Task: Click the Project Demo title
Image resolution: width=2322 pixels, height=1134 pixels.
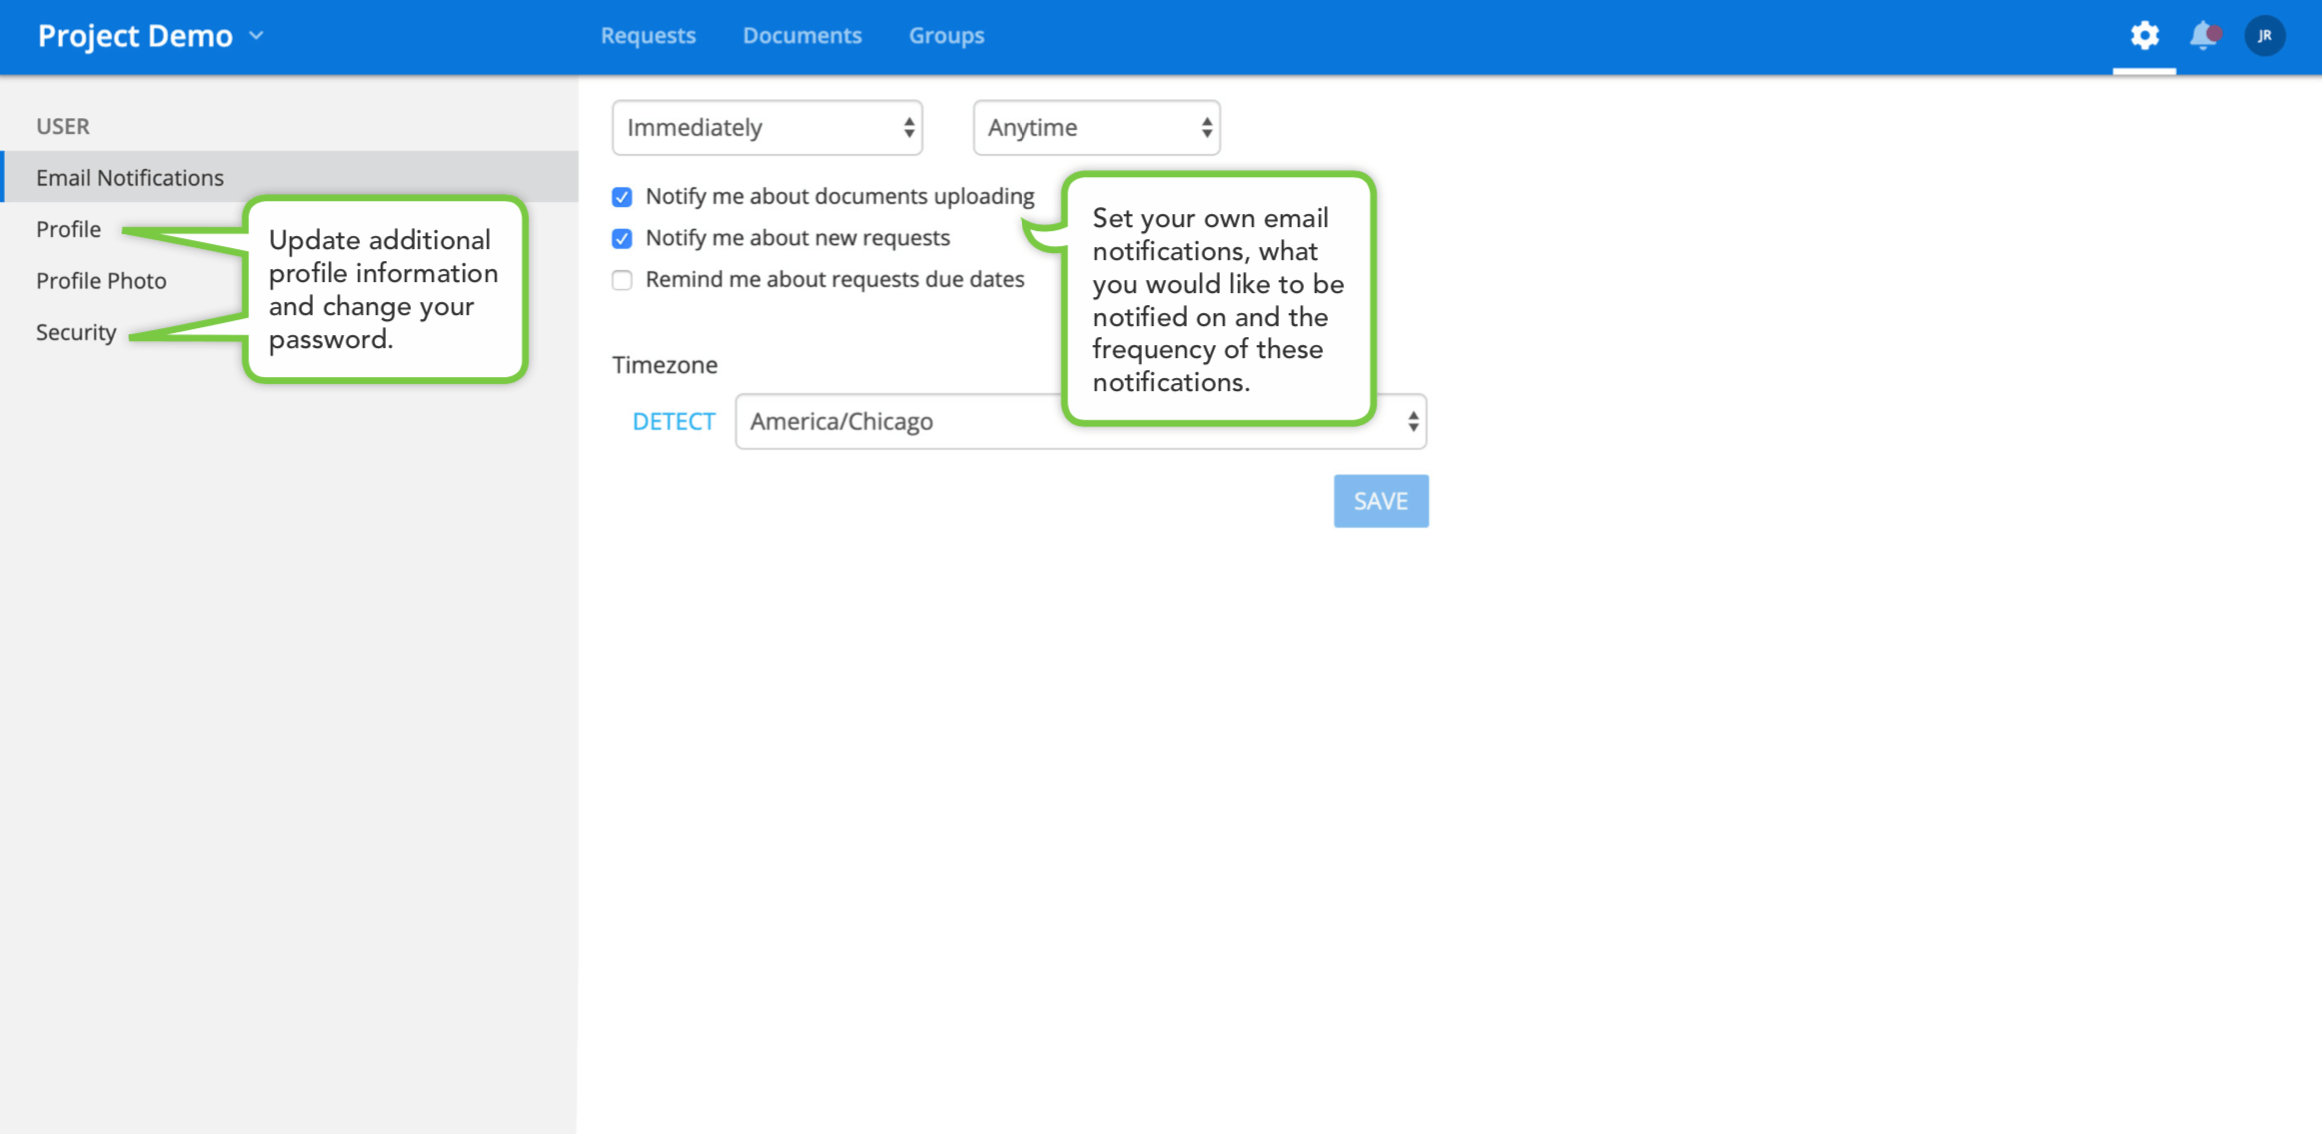Action: [x=135, y=36]
